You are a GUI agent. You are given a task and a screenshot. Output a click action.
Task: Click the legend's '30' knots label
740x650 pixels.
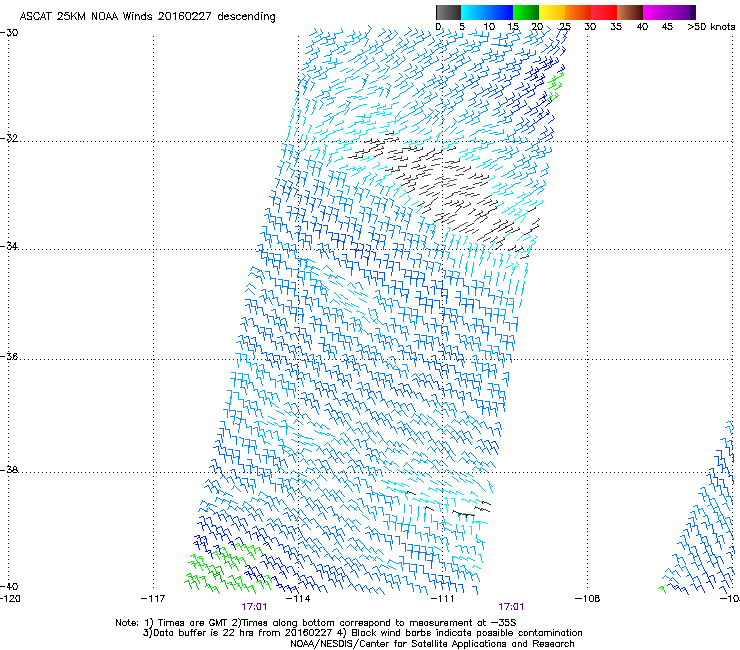coord(590,27)
